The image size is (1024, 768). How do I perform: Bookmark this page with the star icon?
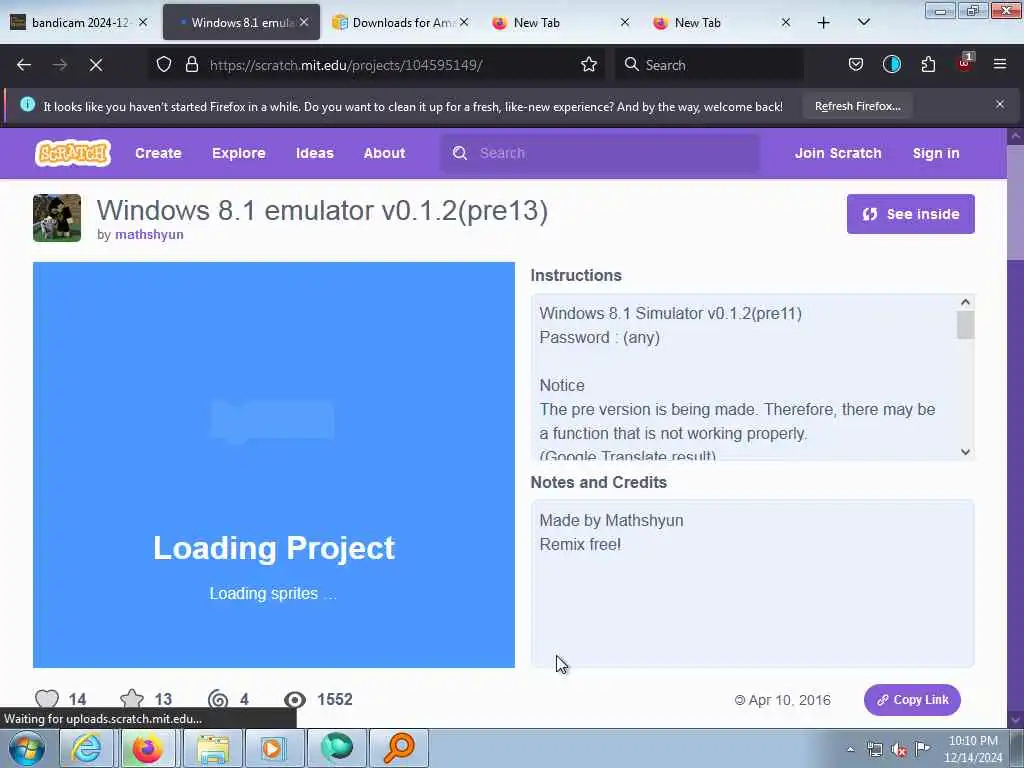(589, 64)
